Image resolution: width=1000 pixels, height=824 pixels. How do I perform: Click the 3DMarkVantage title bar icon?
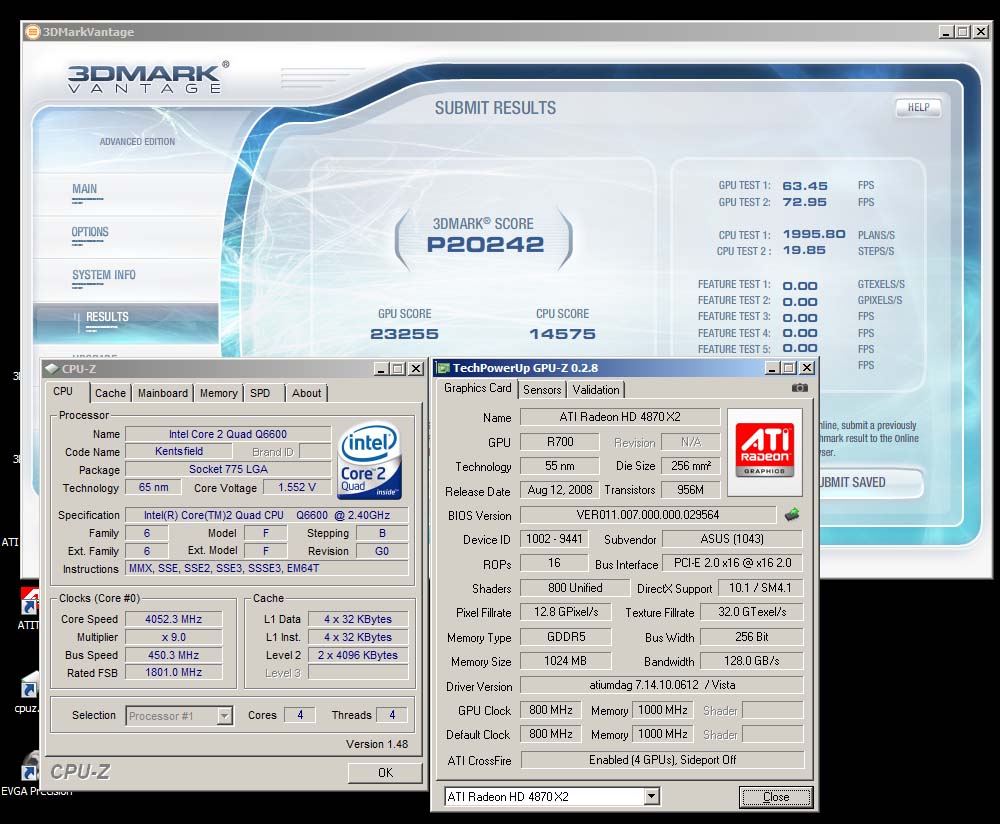pyautogui.click(x=33, y=31)
